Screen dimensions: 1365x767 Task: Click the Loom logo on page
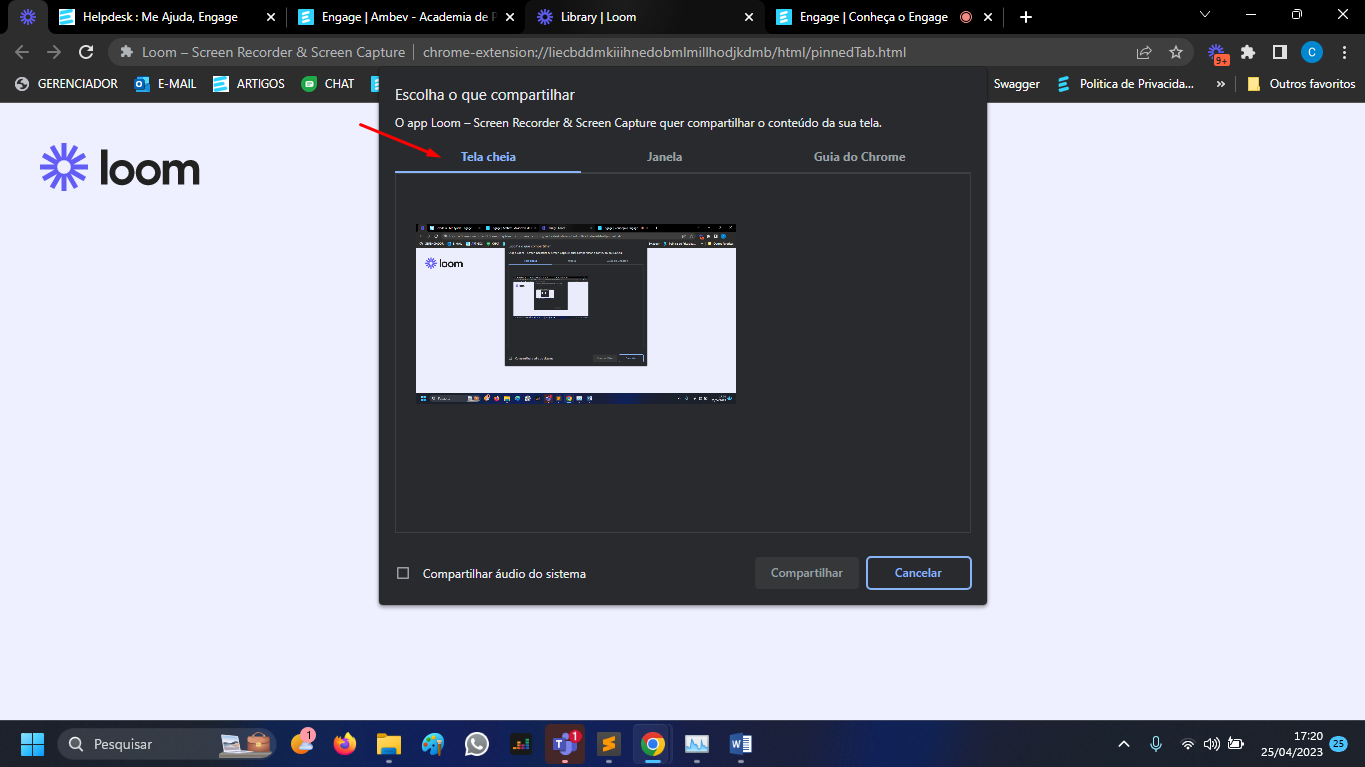point(120,167)
